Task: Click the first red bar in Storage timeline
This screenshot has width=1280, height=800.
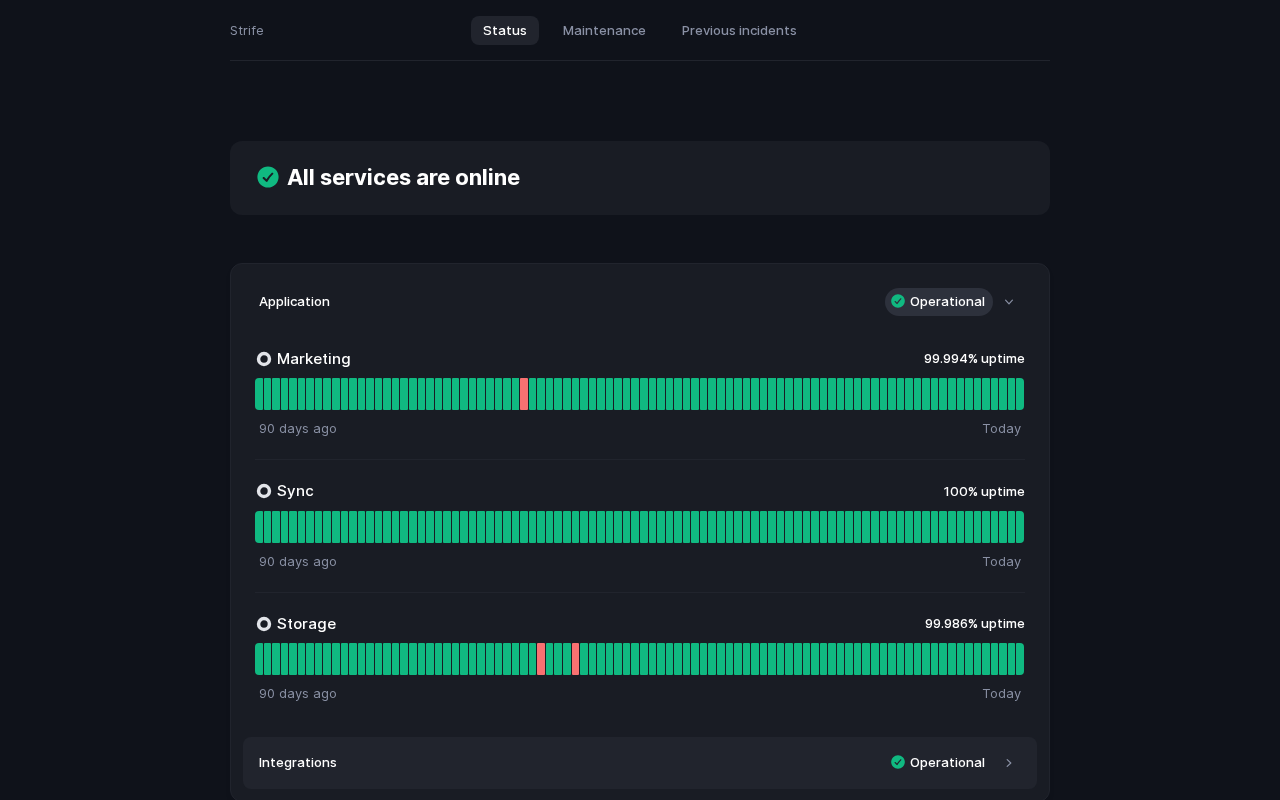Action: 541,659
